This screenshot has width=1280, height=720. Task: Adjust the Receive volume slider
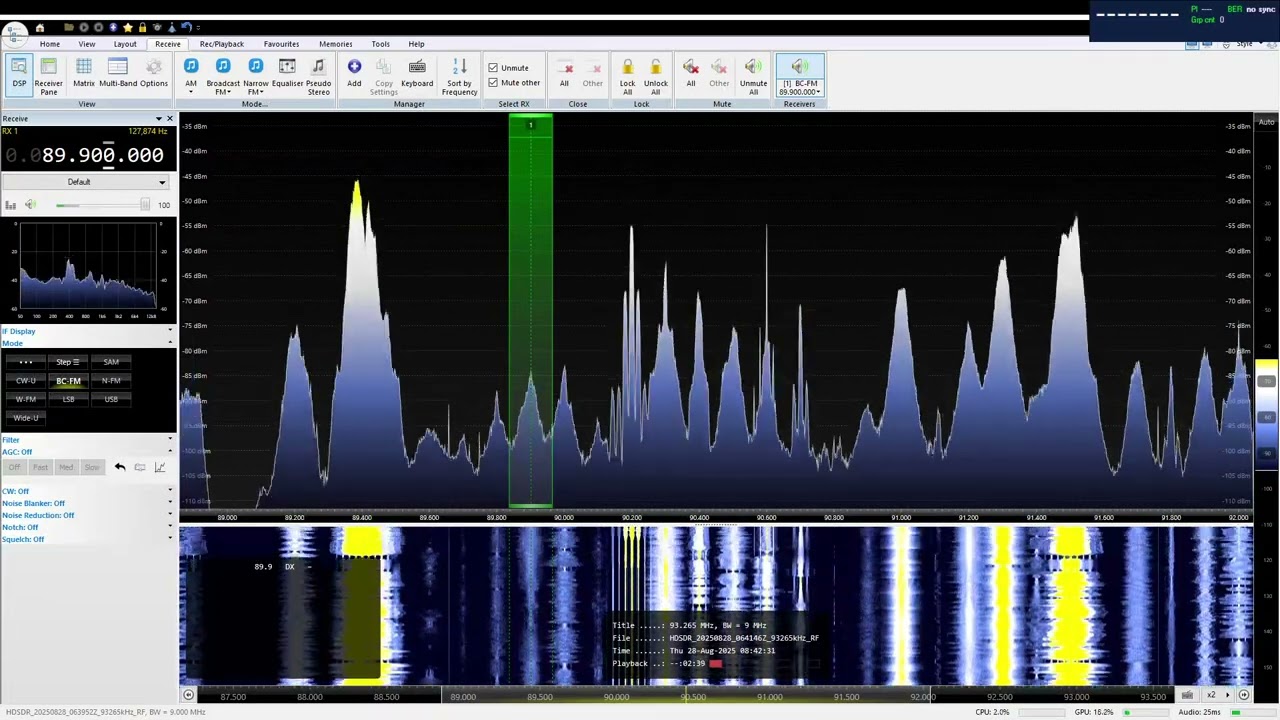tap(103, 205)
